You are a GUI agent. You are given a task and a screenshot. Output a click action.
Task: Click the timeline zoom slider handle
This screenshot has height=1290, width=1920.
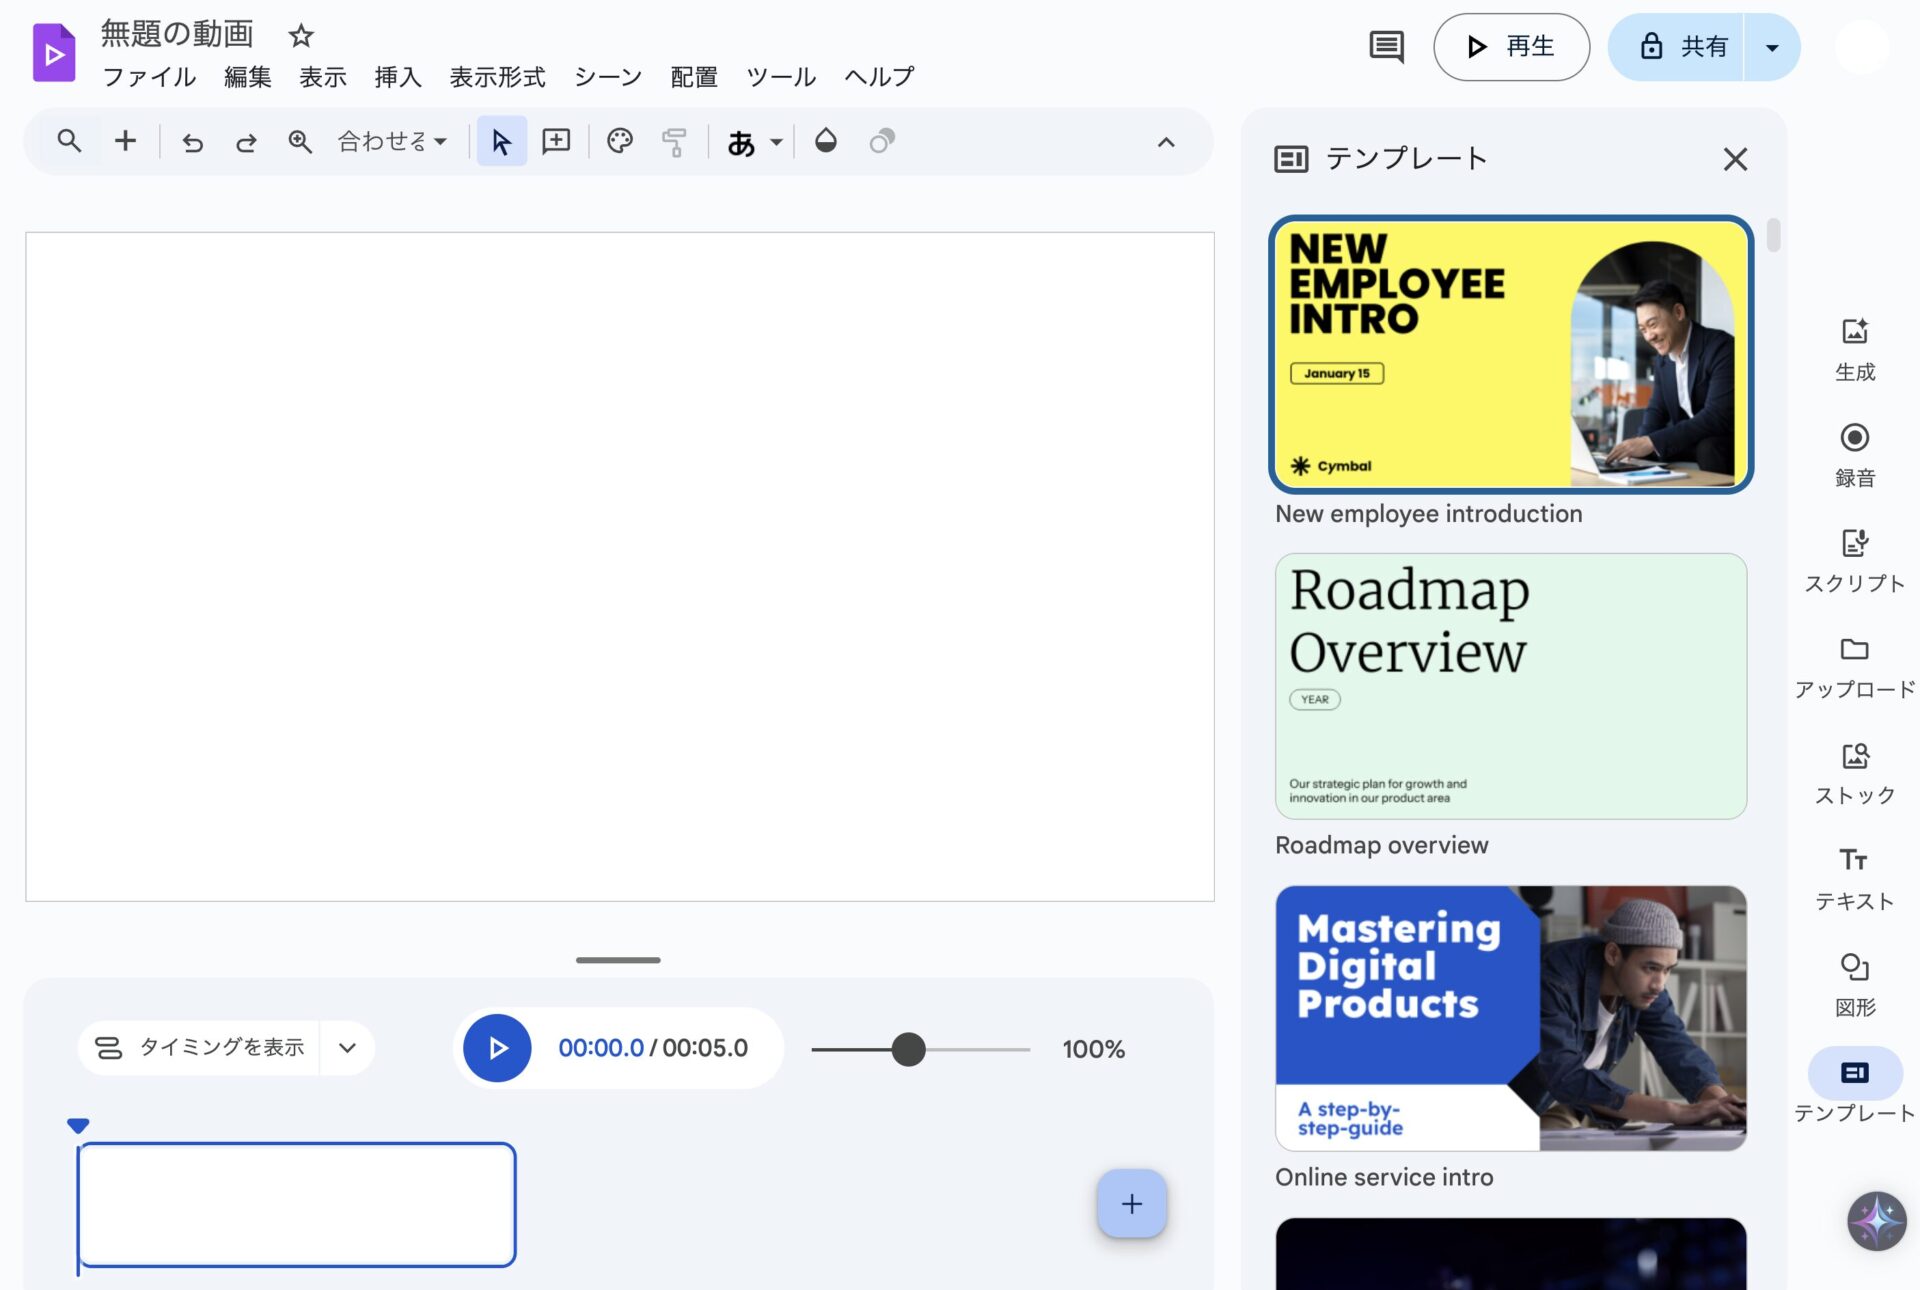(908, 1049)
